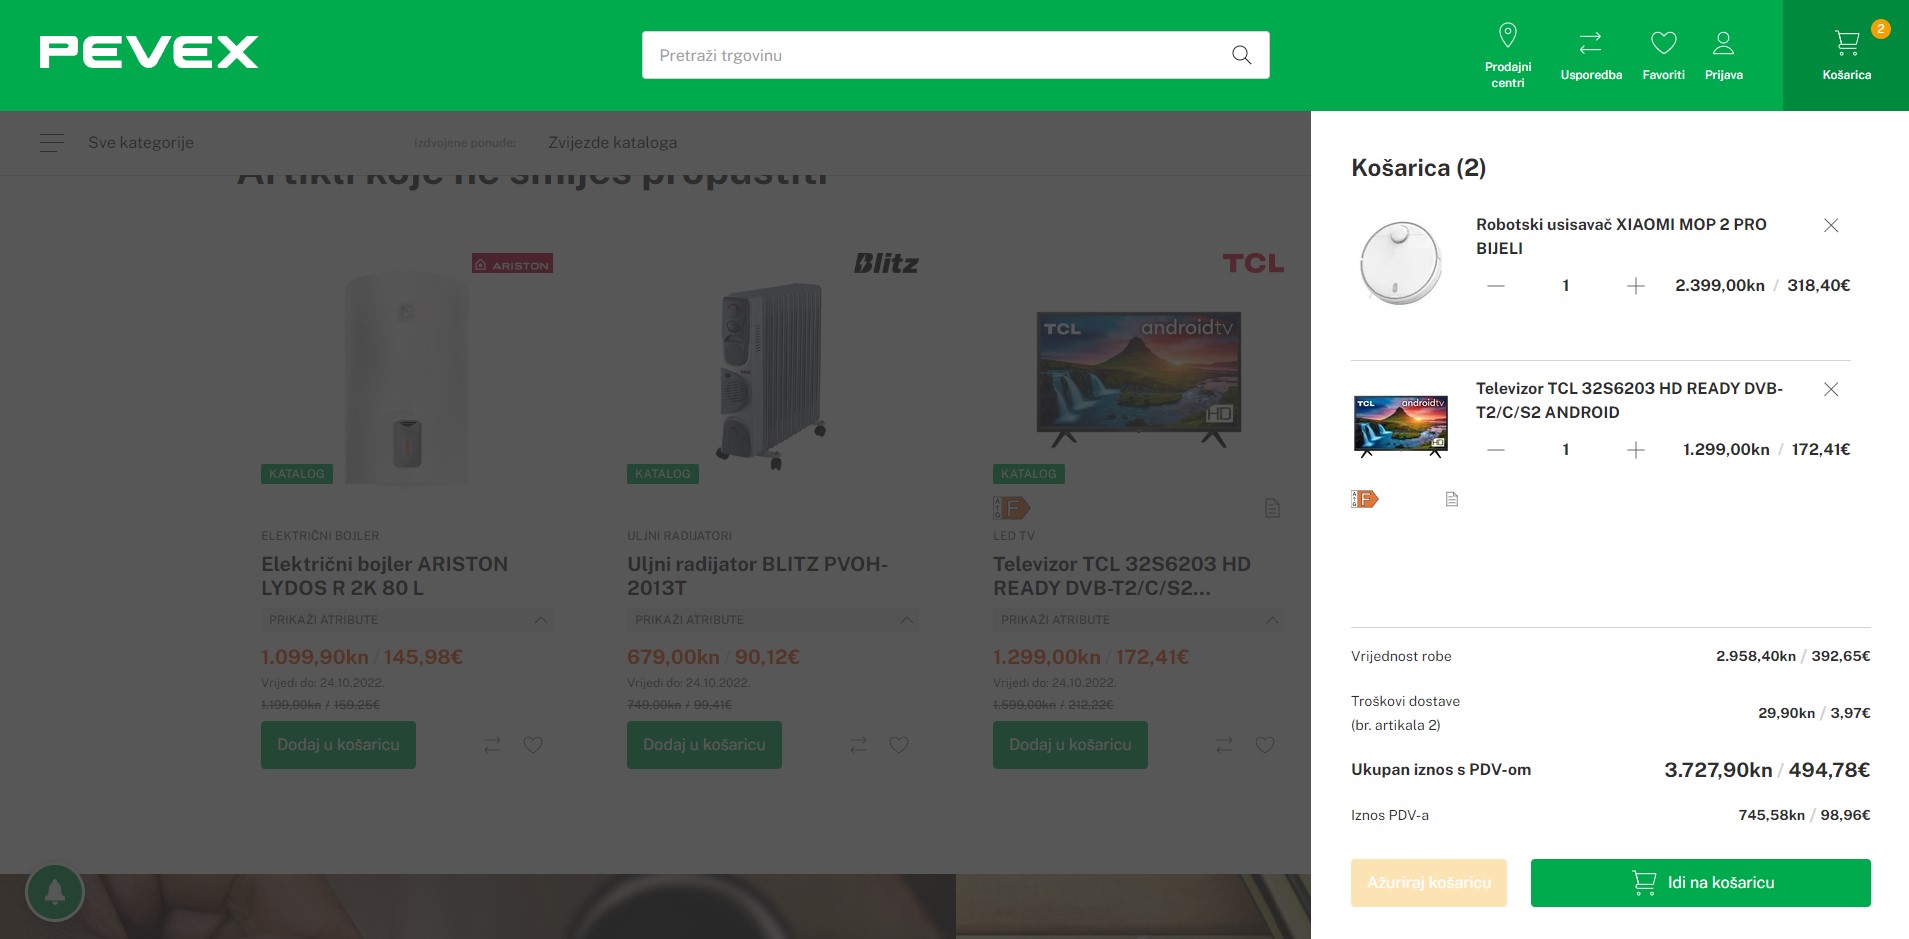Open the Prijava login
1909x939 pixels.
click(x=1723, y=55)
